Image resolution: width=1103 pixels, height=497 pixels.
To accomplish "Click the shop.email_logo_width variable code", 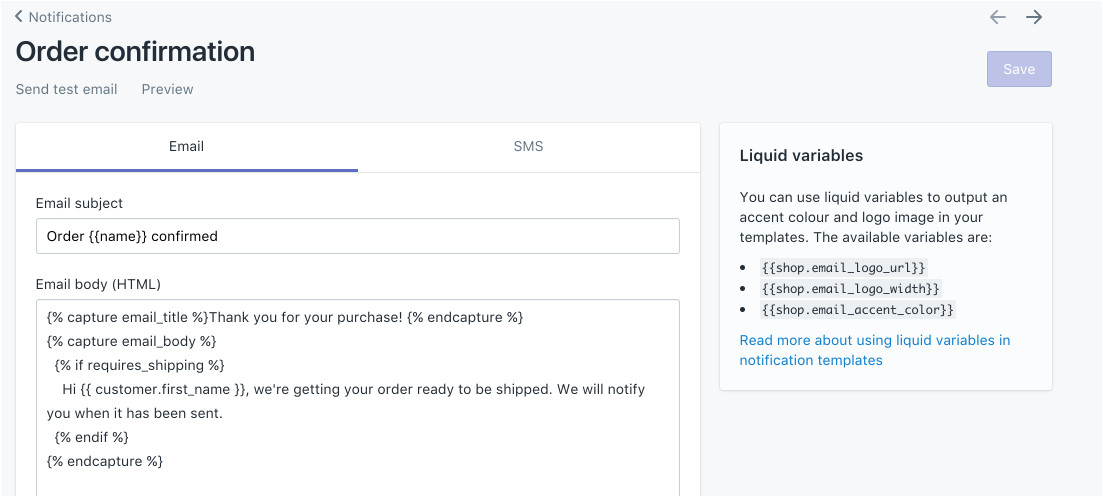I will [x=849, y=289].
